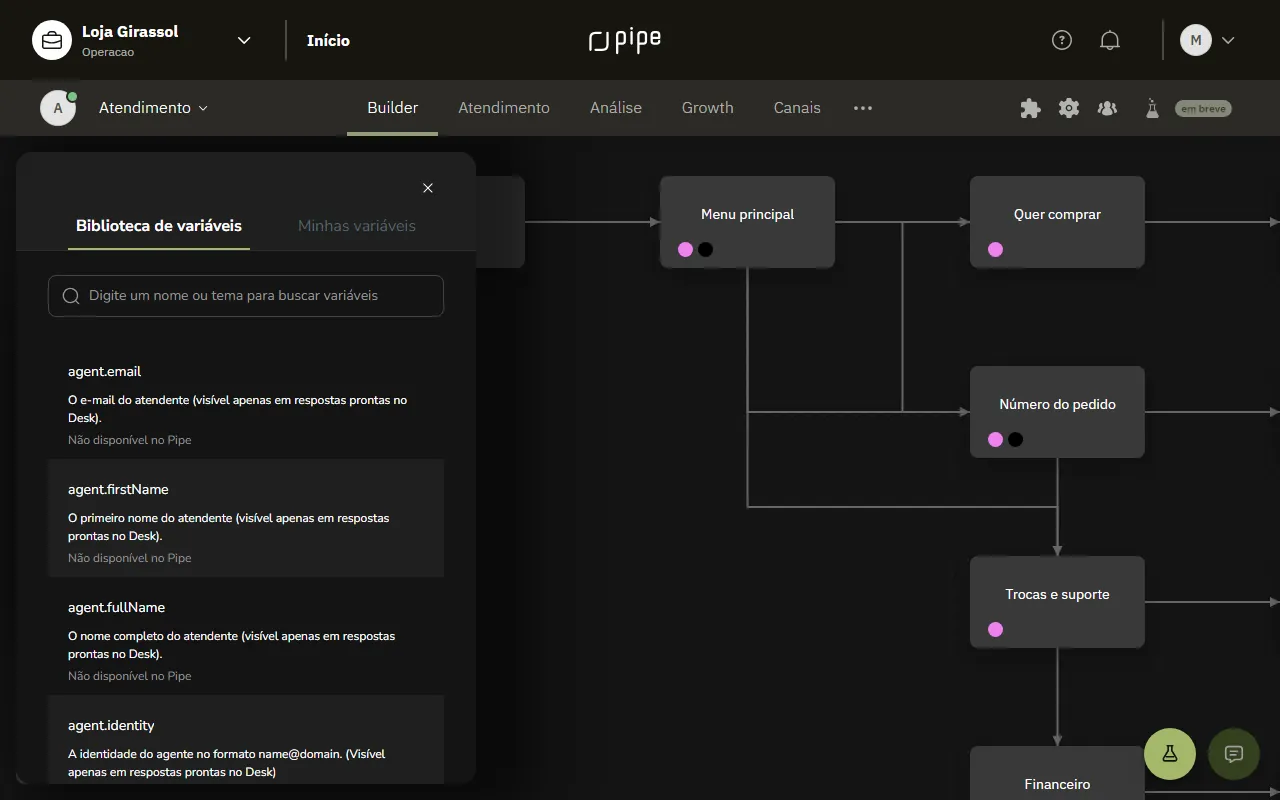Open the floating chat message button
1280x800 pixels.
pyautogui.click(x=1234, y=754)
